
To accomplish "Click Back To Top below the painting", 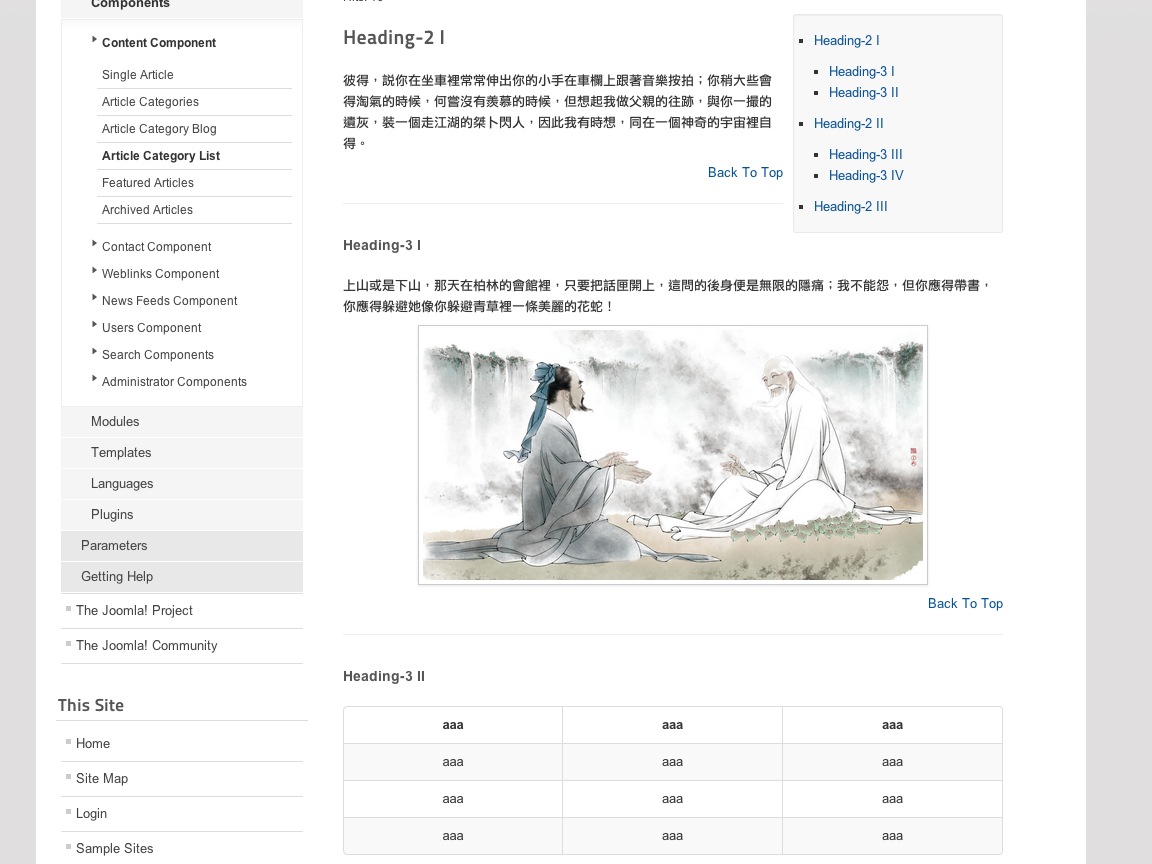I will coord(965,604).
